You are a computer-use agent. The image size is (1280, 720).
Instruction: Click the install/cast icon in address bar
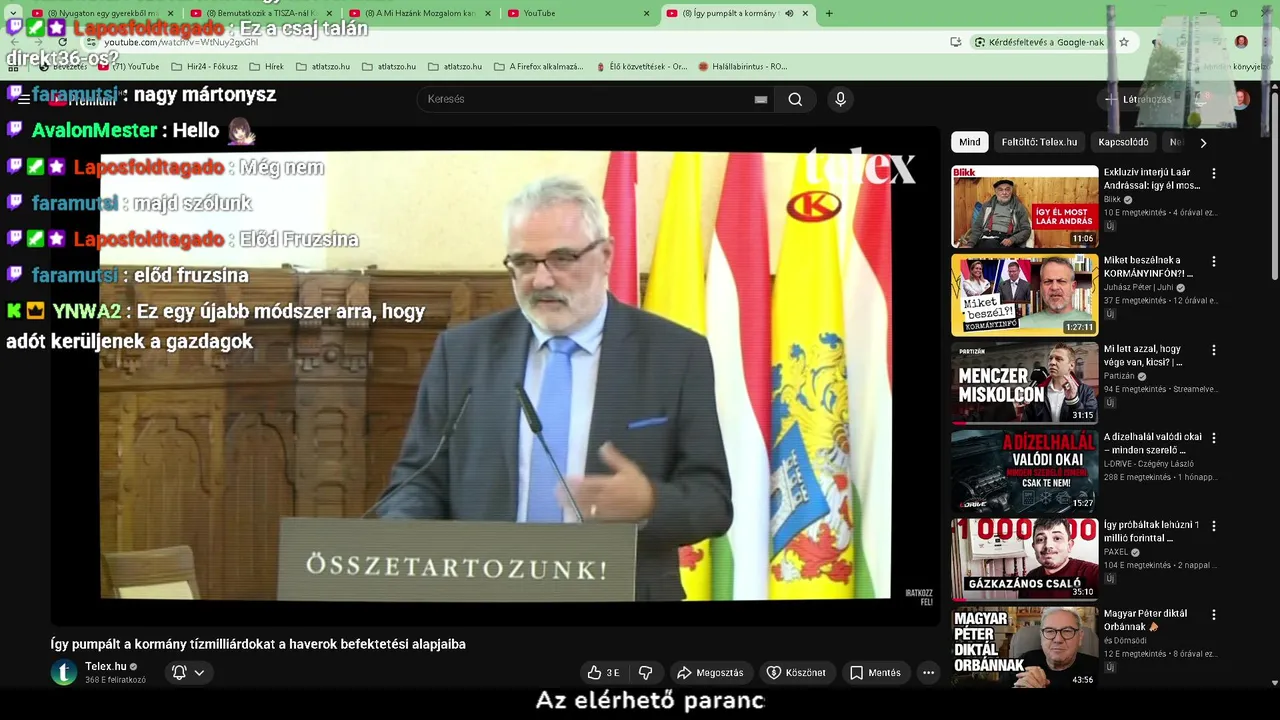(955, 42)
